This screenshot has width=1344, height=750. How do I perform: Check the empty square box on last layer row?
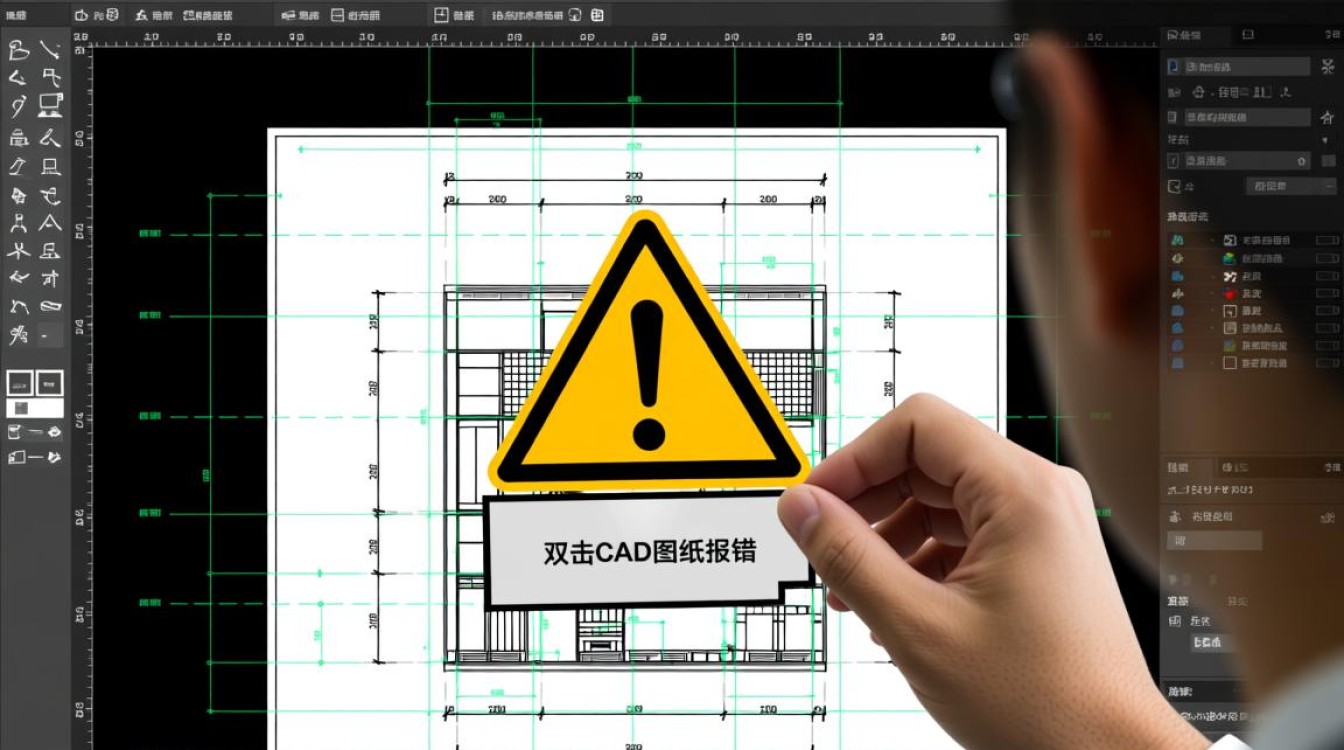pos(1230,363)
